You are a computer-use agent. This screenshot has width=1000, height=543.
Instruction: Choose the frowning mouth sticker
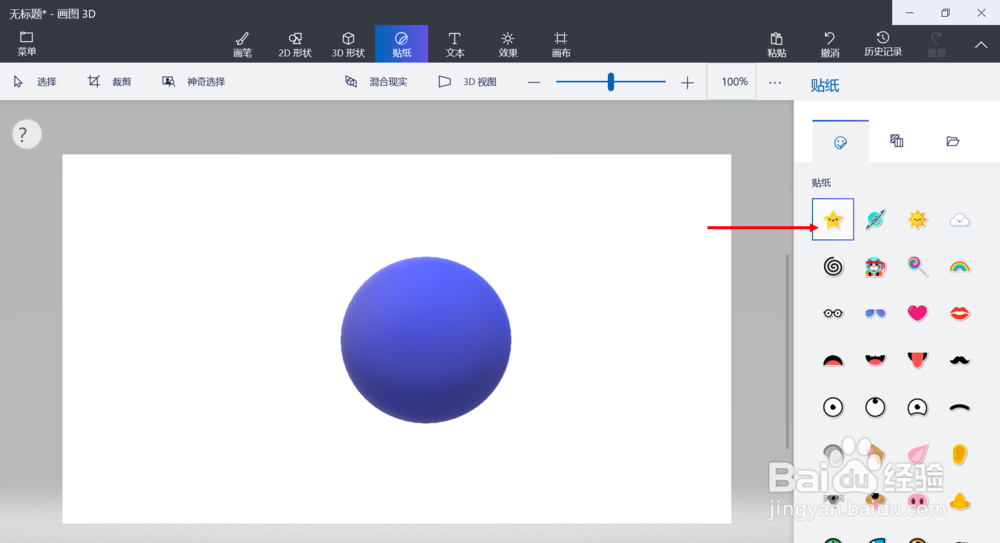pyautogui.click(x=833, y=361)
